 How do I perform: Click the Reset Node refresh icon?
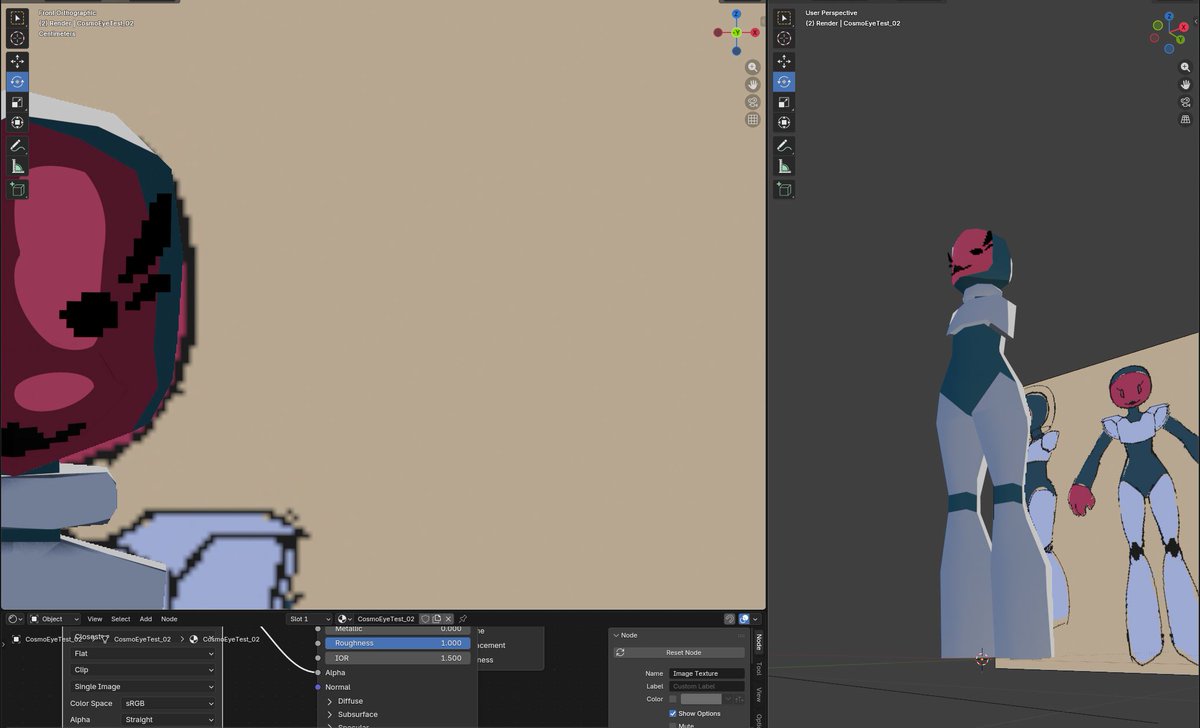tap(620, 652)
